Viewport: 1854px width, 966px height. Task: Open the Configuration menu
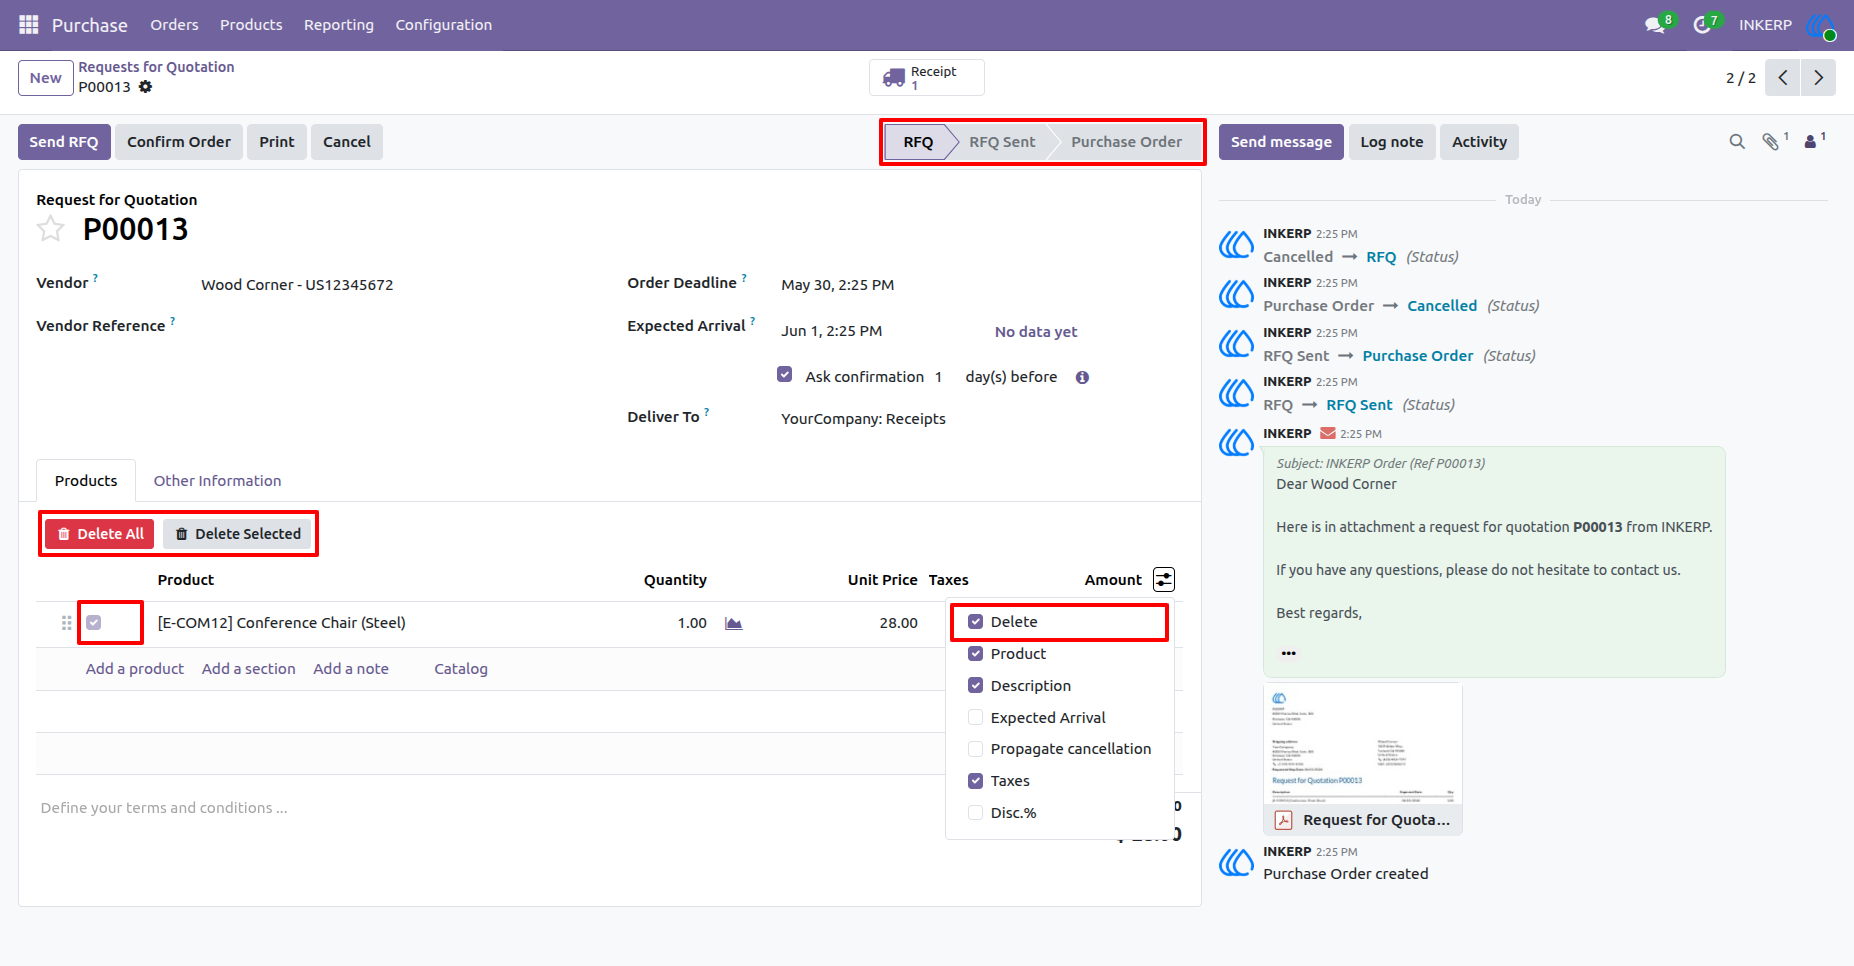[444, 25]
